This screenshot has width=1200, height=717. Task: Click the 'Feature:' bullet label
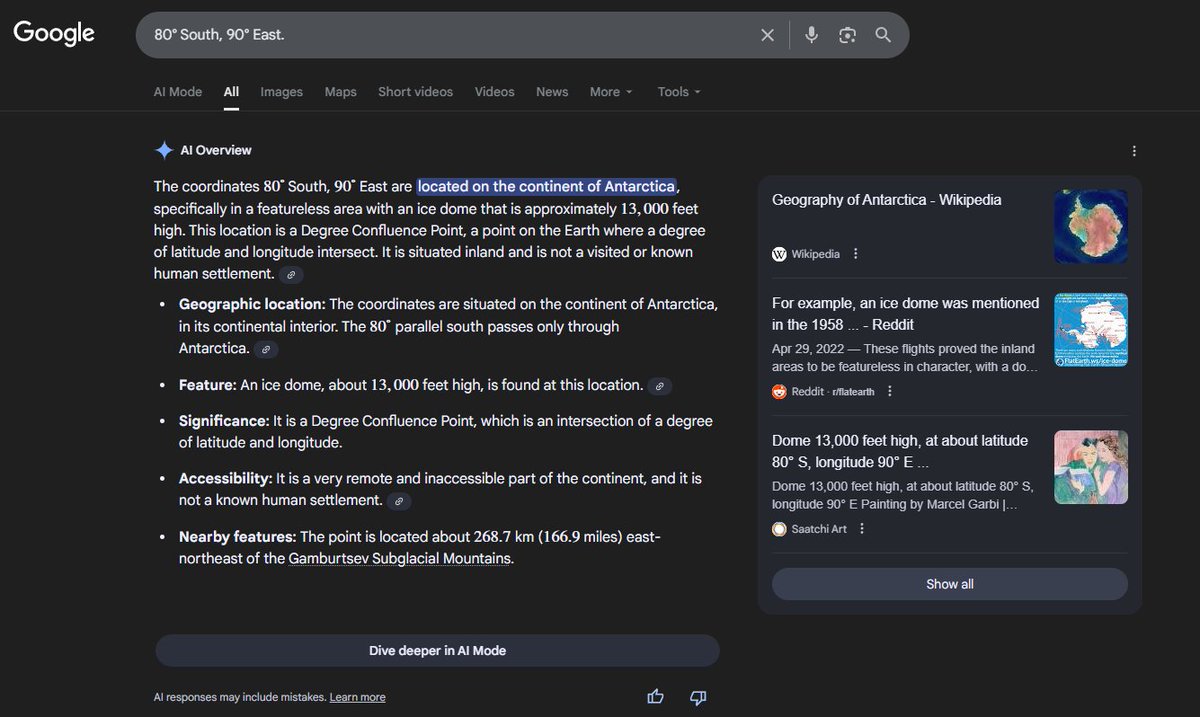coord(208,385)
